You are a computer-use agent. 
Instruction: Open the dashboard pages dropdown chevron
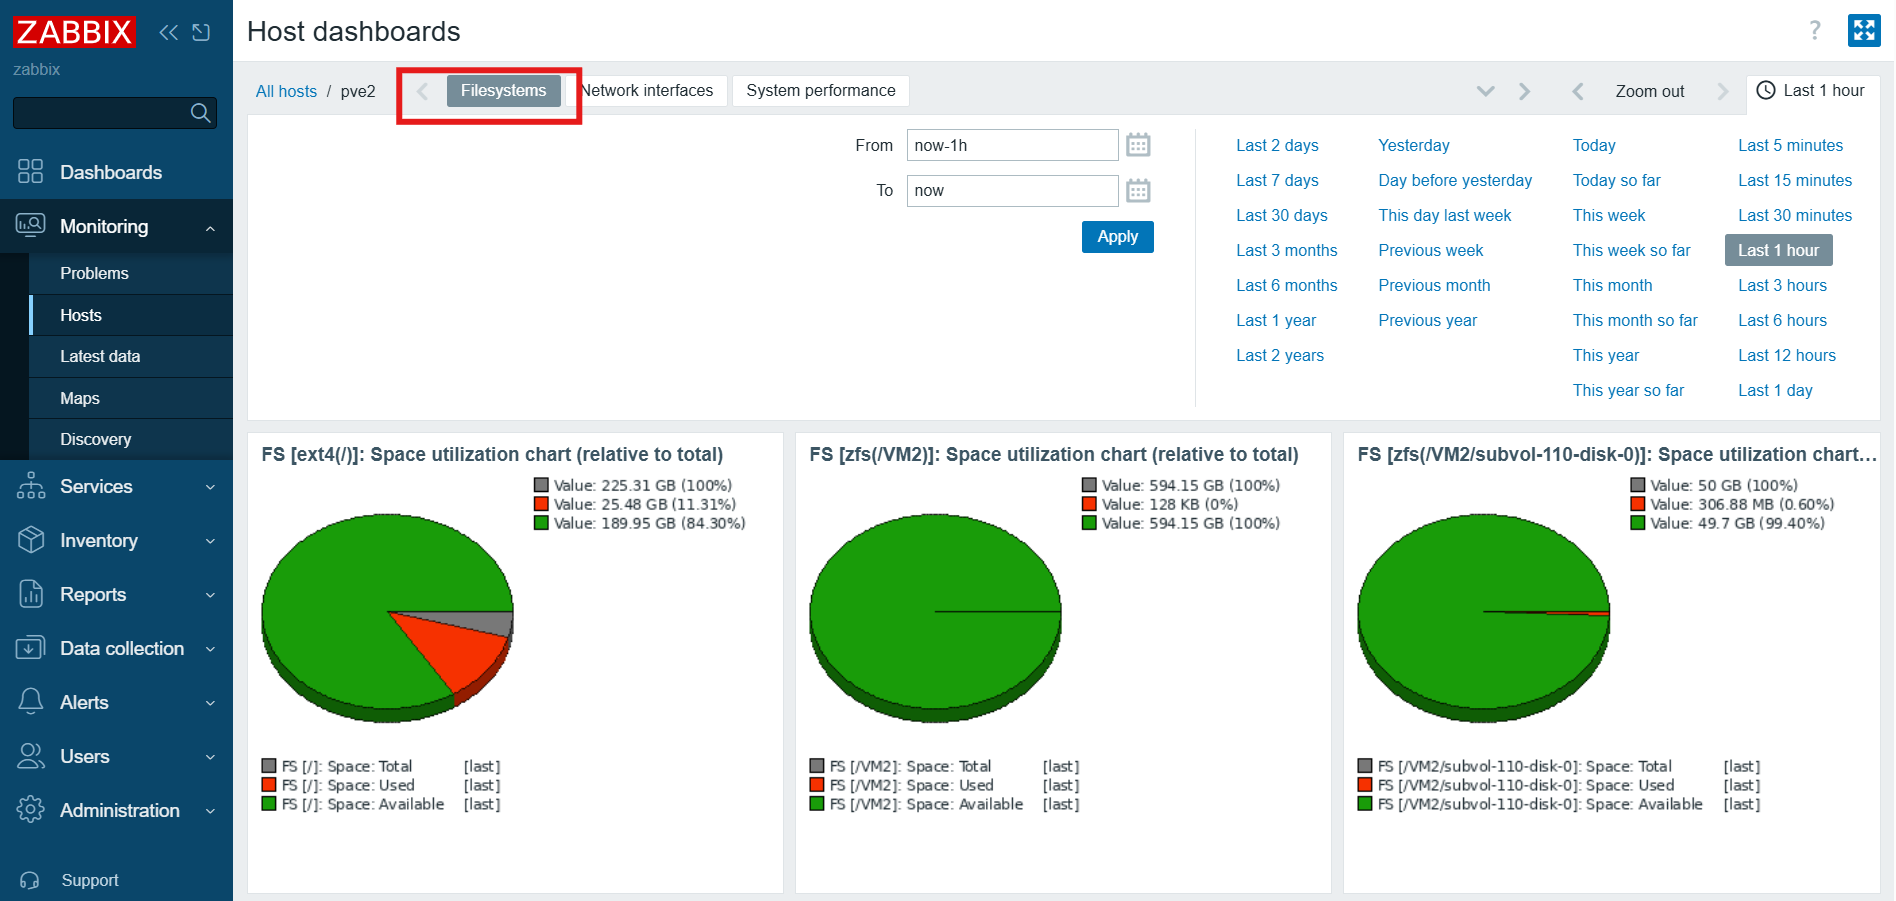click(x=1486, y=91)
